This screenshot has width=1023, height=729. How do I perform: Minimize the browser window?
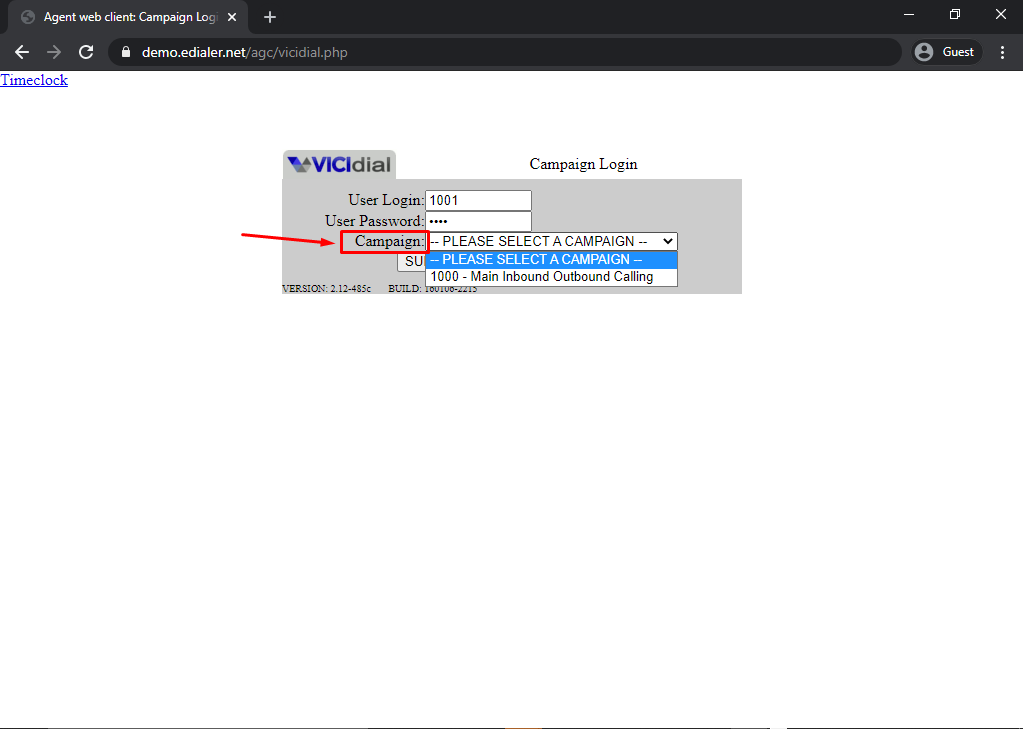click(x=909, y=14)
